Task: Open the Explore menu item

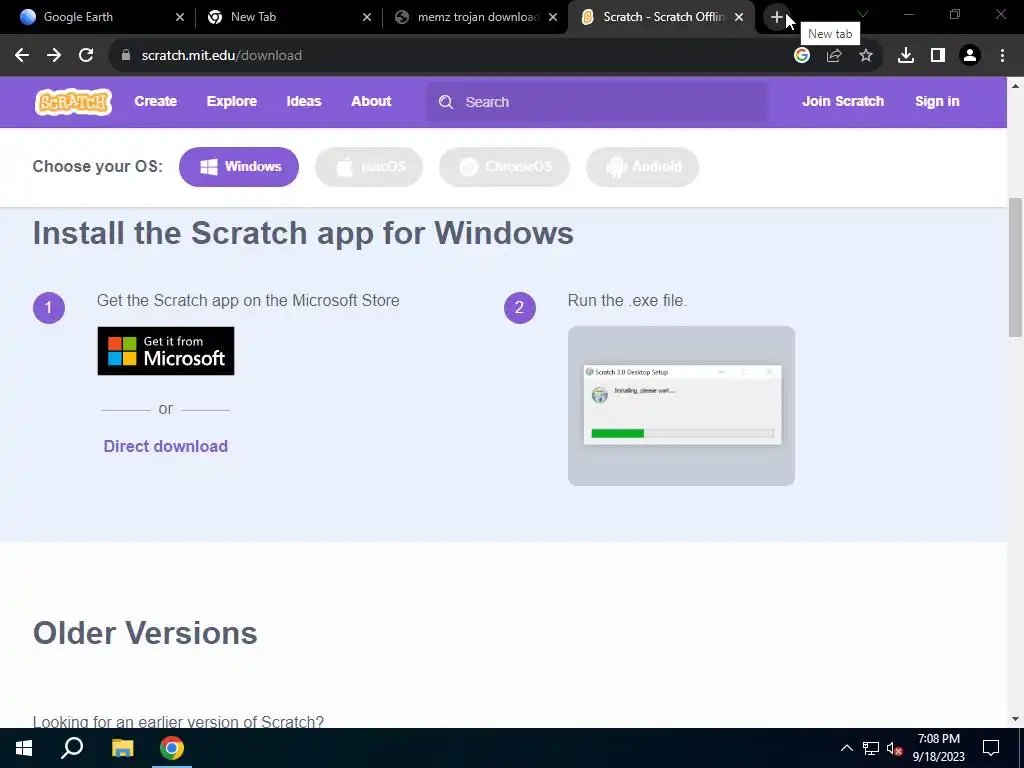Action: (x=232, y=101)
